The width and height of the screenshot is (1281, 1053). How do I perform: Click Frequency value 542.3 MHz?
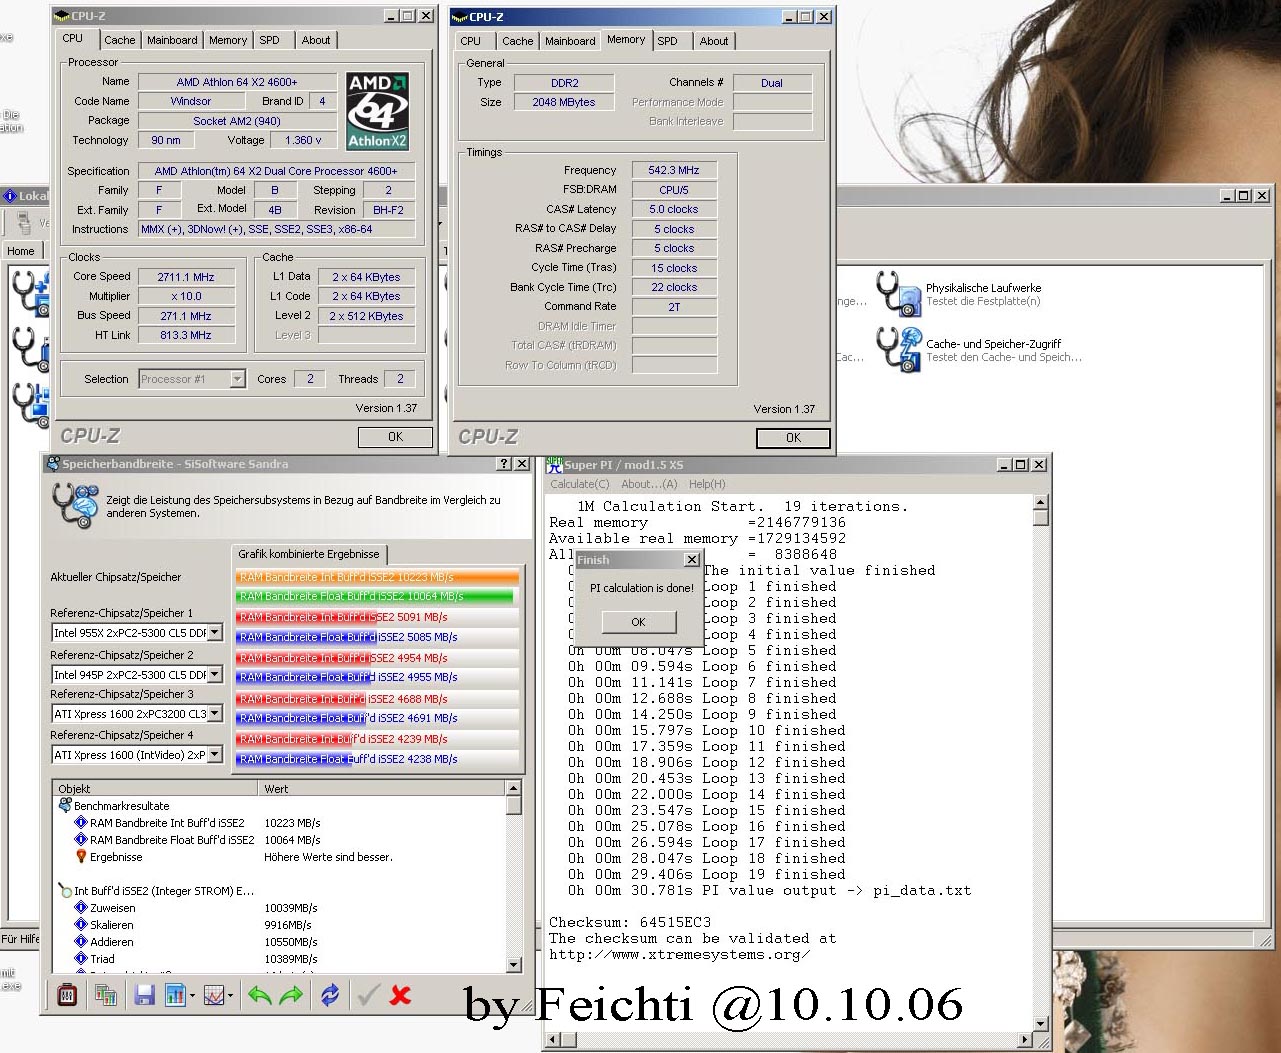pos(674,170)
